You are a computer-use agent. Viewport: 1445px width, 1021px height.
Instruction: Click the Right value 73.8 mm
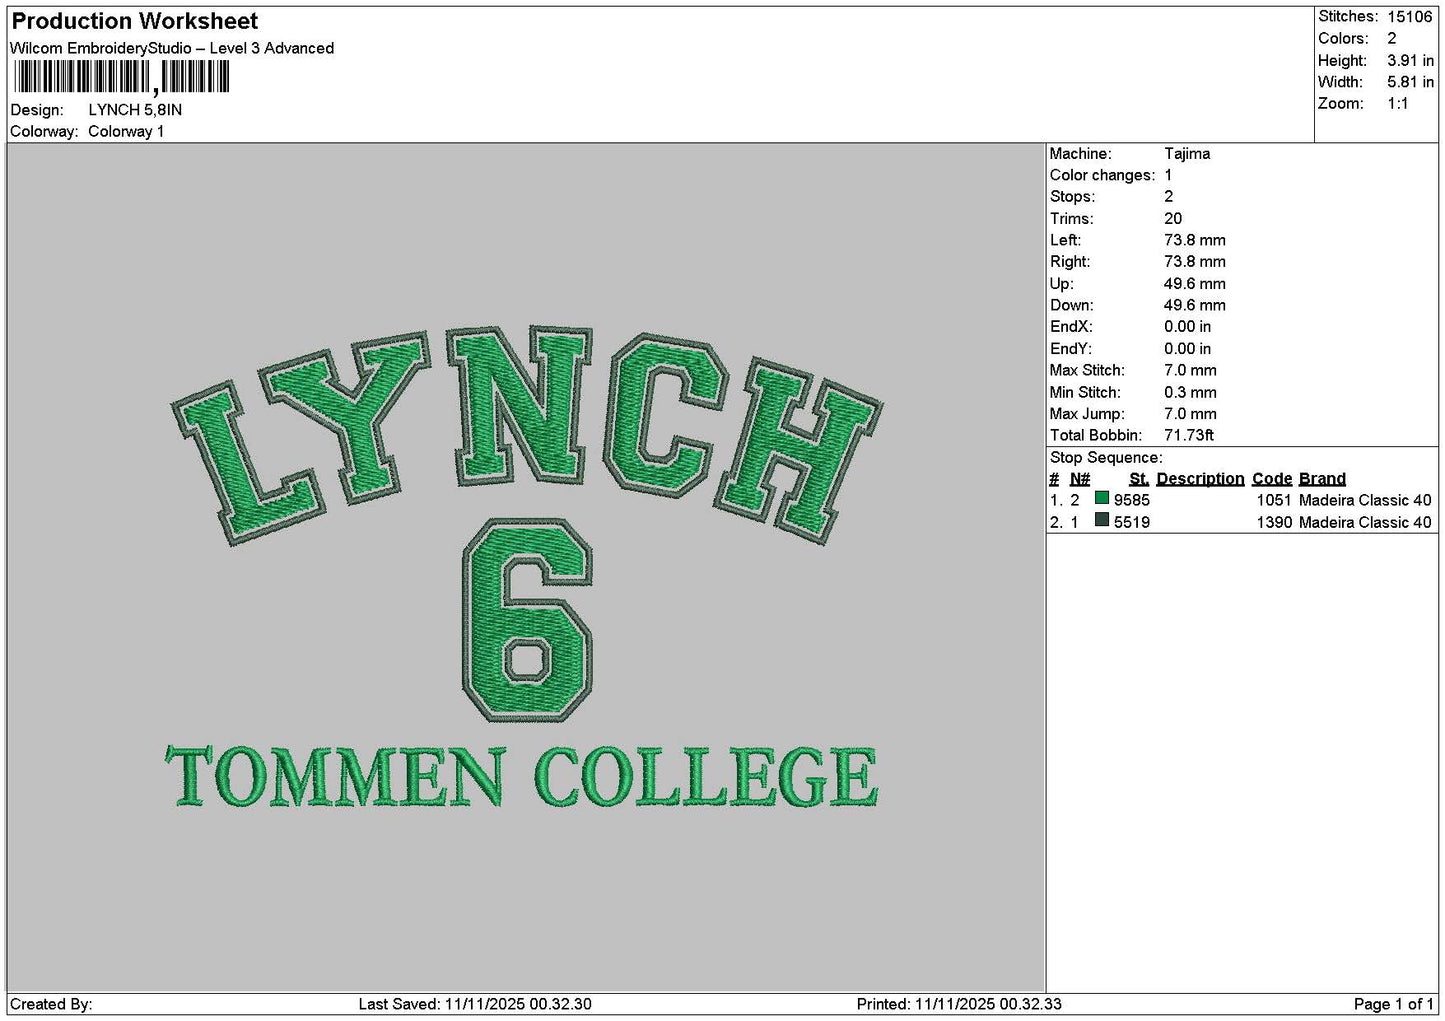click(1195, 262)
